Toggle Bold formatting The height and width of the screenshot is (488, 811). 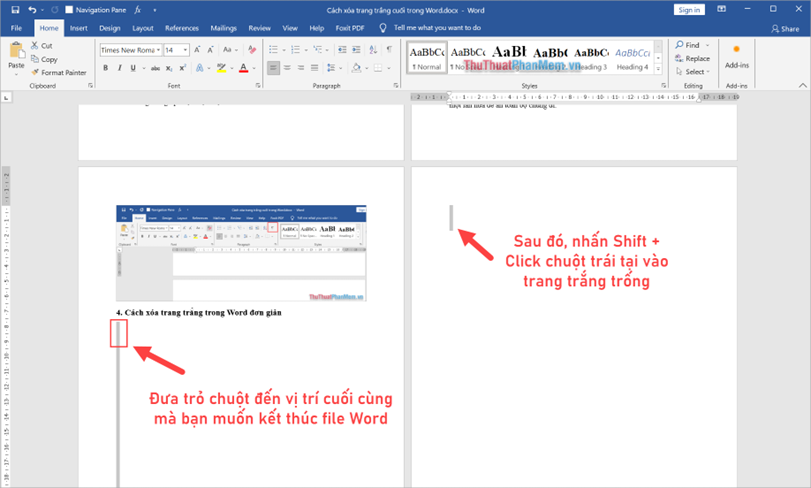[106, 68]
